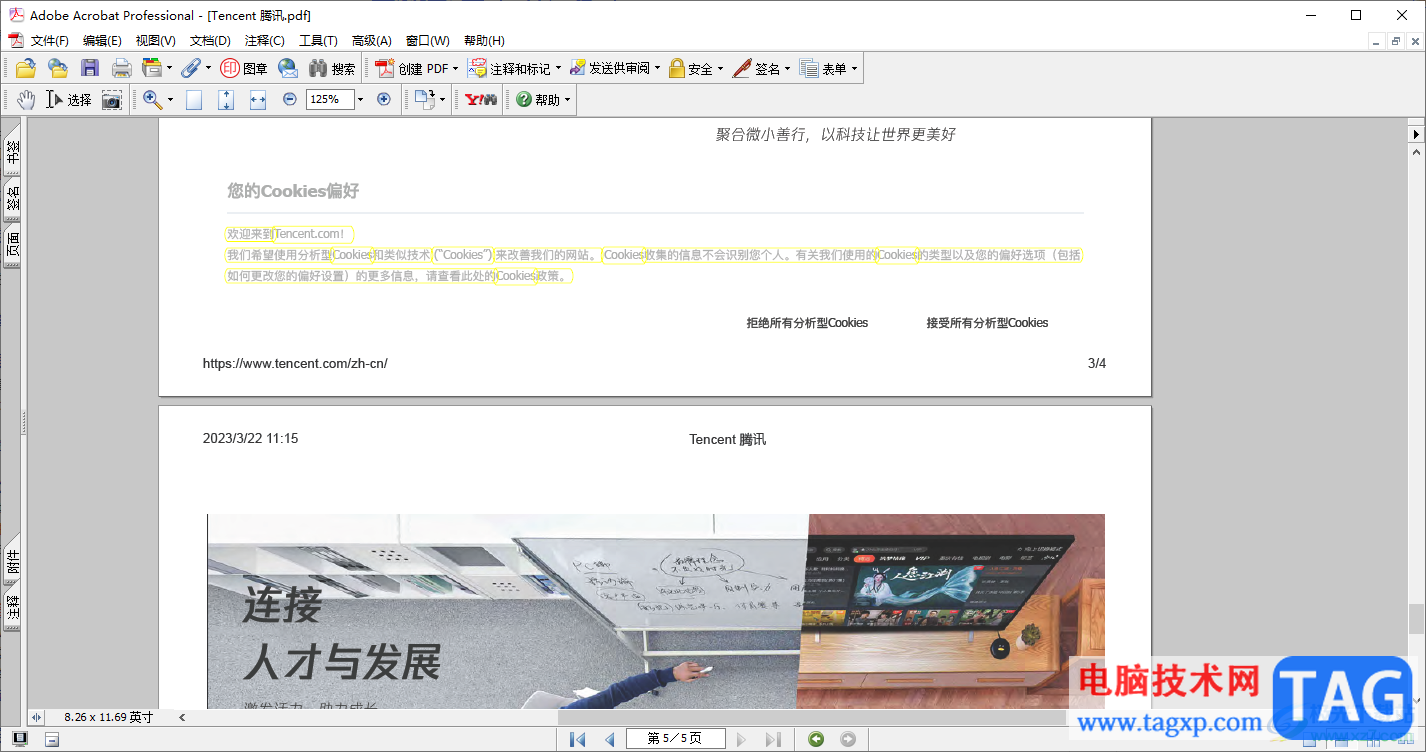Click the https://www.tencent.com/zh-cn/ footer text
The width and height of the screenshot is (1426, 752).
[x=295, y=364]
